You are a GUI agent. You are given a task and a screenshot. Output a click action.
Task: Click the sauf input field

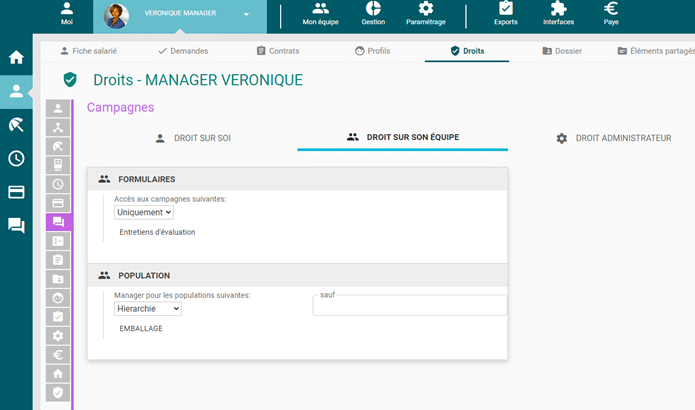pos(410,305)
